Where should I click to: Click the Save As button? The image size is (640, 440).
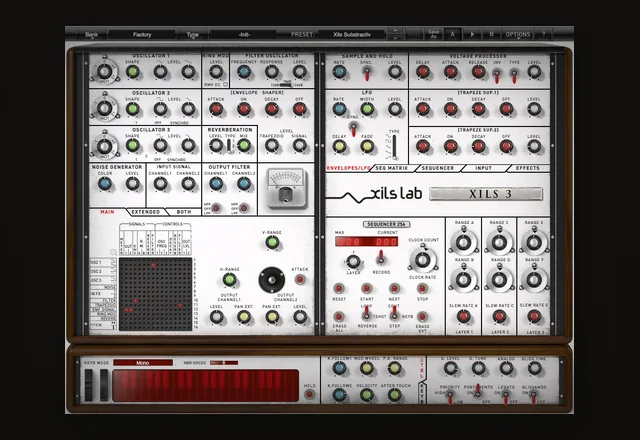tap(433, 34)
